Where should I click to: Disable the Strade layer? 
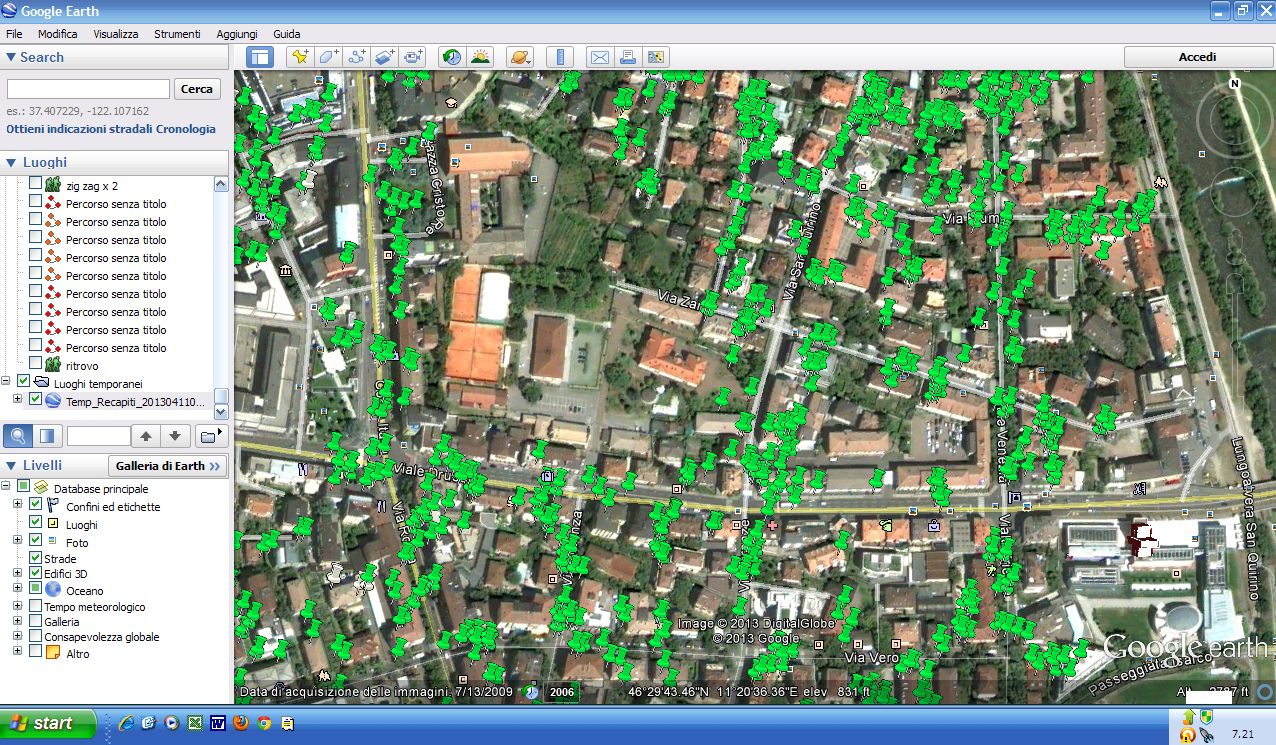point(36,558)
